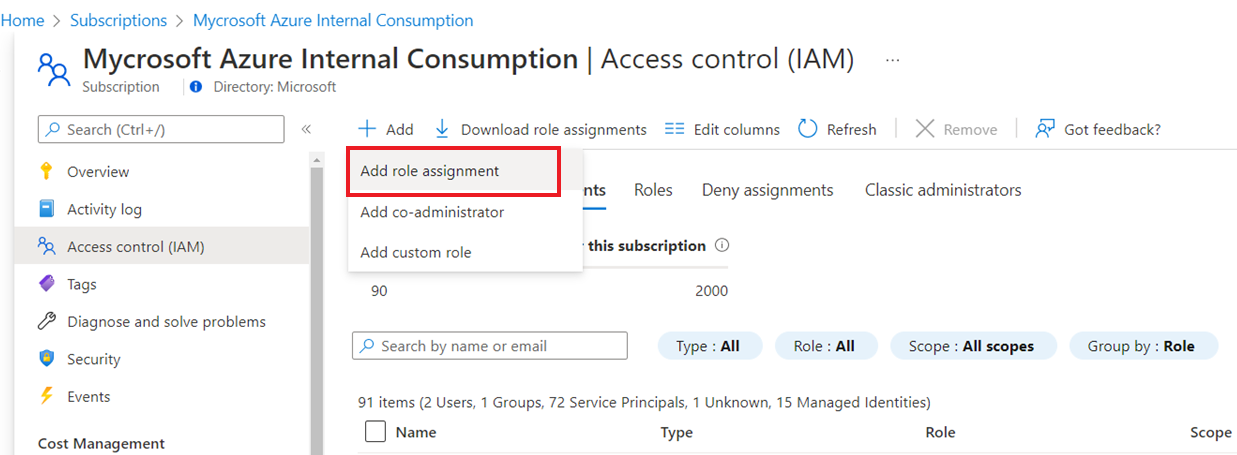Click the Got feedback person icon
The width and height of the screenshot is (1237, 455).
[x=1045, y=129]
